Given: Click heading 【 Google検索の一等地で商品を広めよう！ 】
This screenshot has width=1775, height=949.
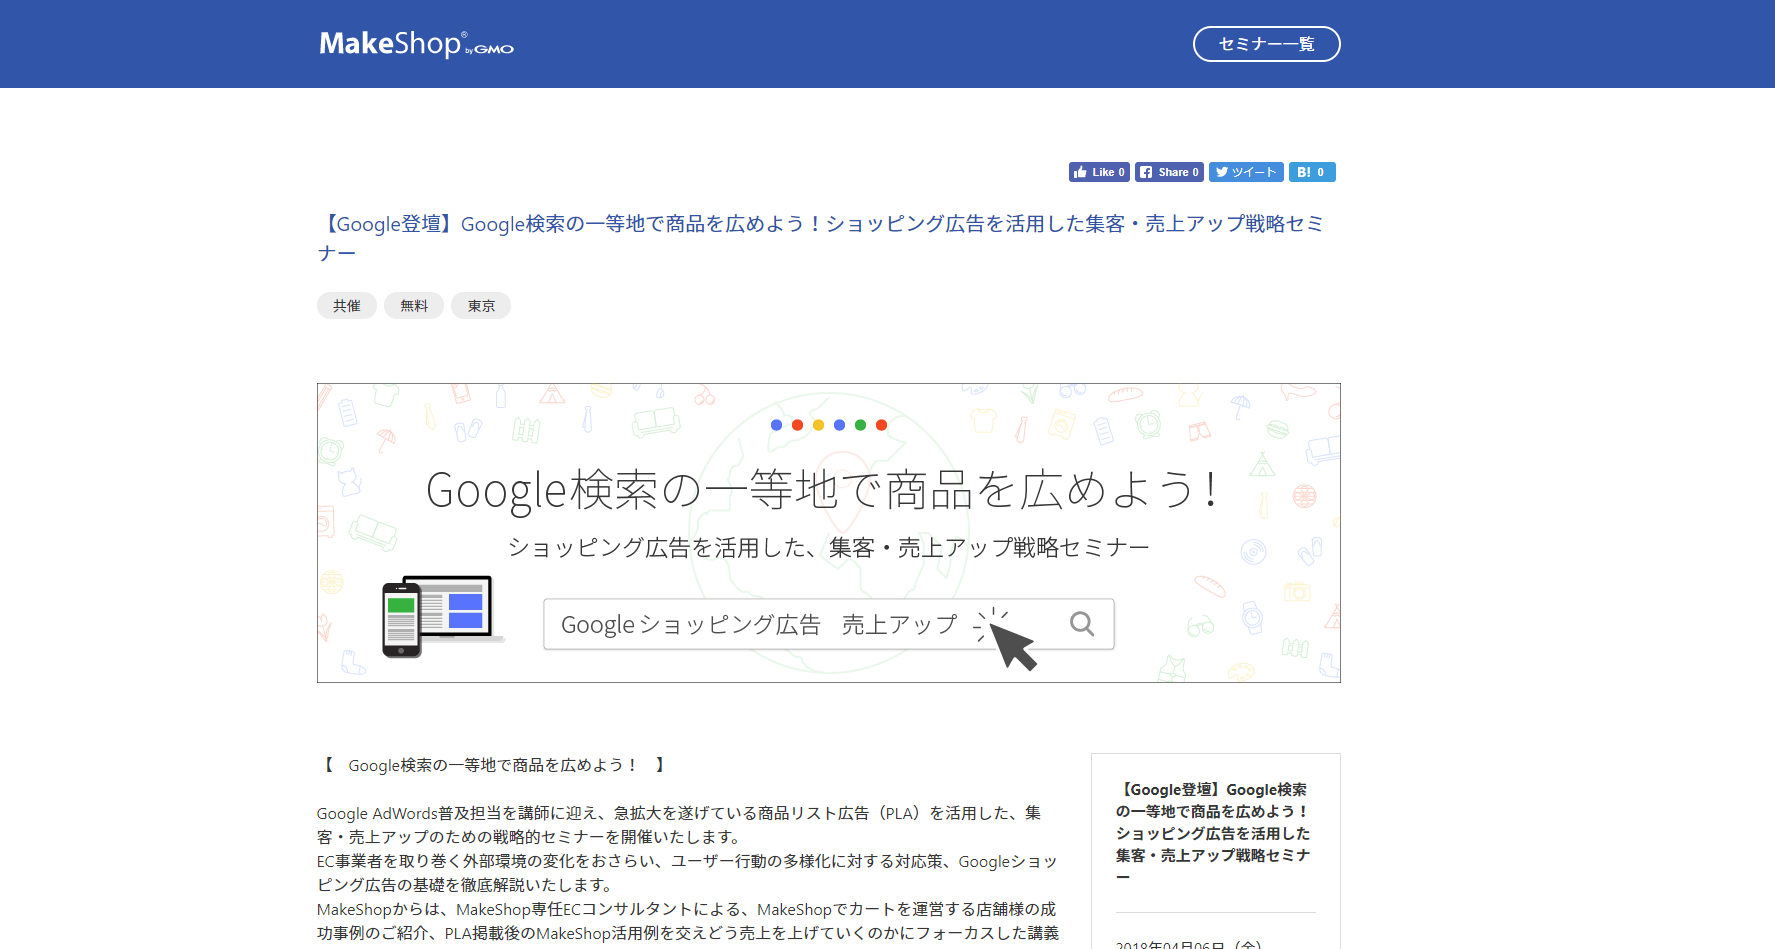Looking at the screenshot, I should pos(493,765).
